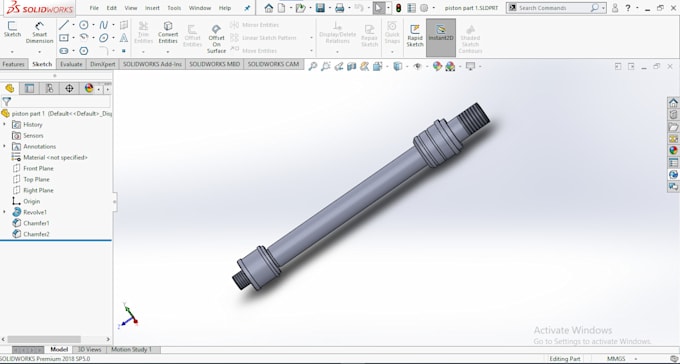This screenshot has width=680, height=364.
Task: Expand the Revolve1 feature node
Action: [5, 212]
